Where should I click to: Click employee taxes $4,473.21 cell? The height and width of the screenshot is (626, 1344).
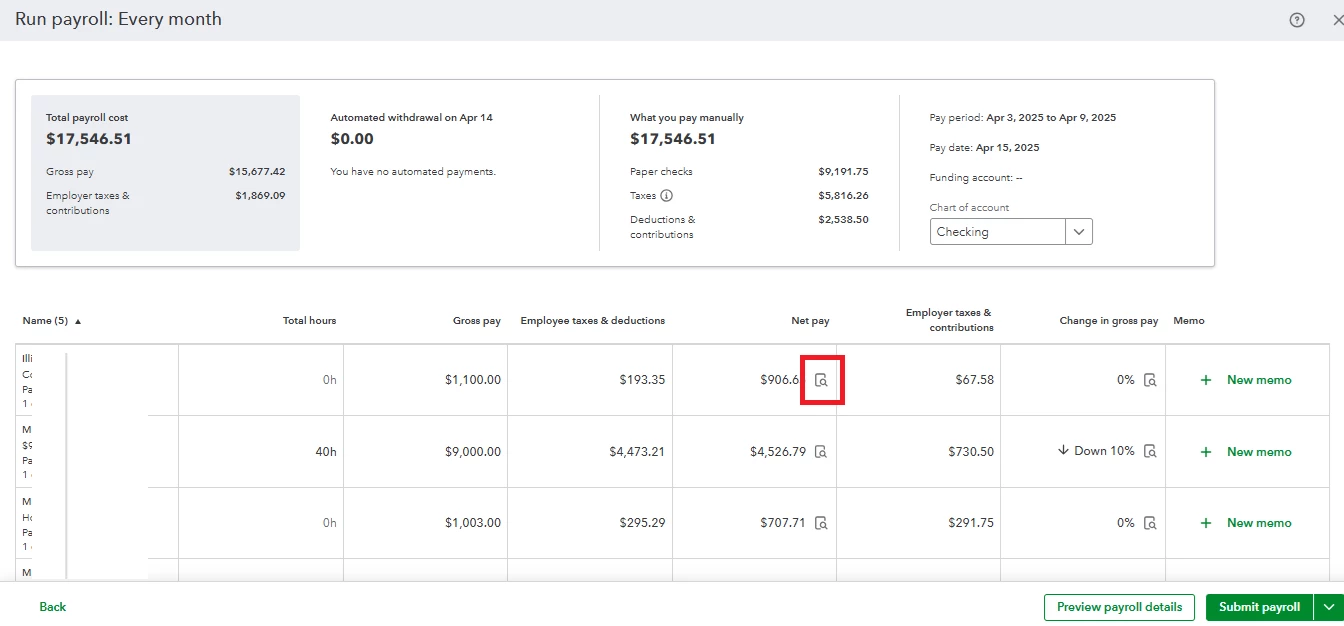637,452
